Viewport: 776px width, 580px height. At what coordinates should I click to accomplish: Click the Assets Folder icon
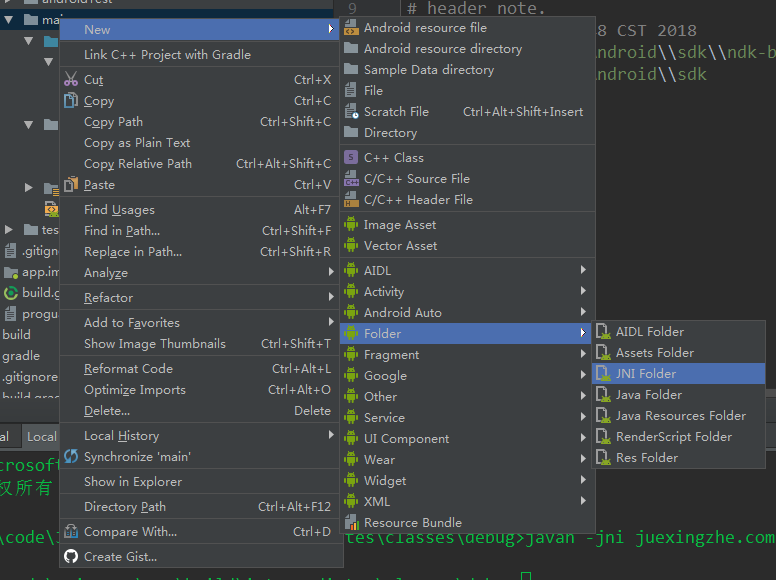point(603,352)
